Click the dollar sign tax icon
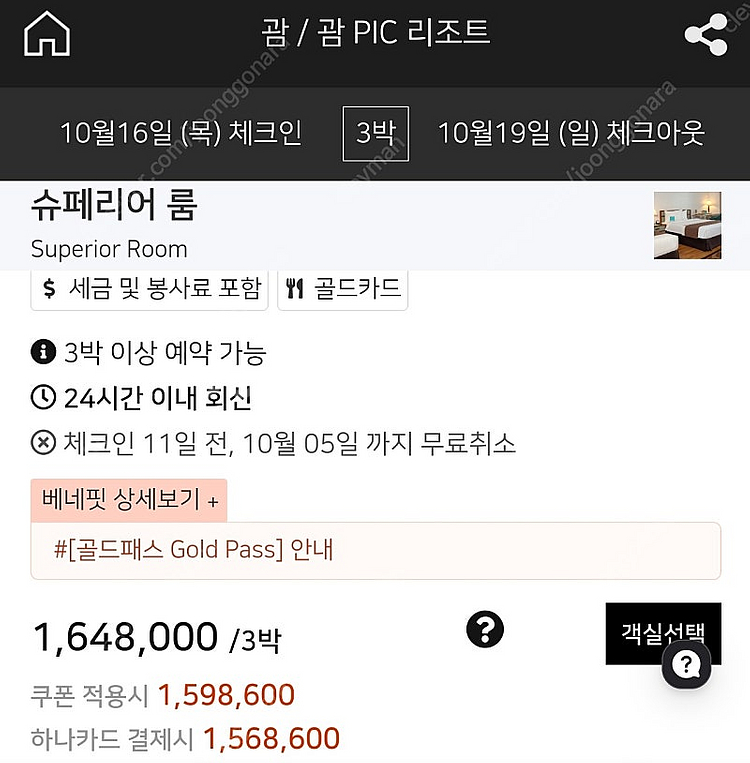Viewport: 750px width, 763px height. click(50, 289)
